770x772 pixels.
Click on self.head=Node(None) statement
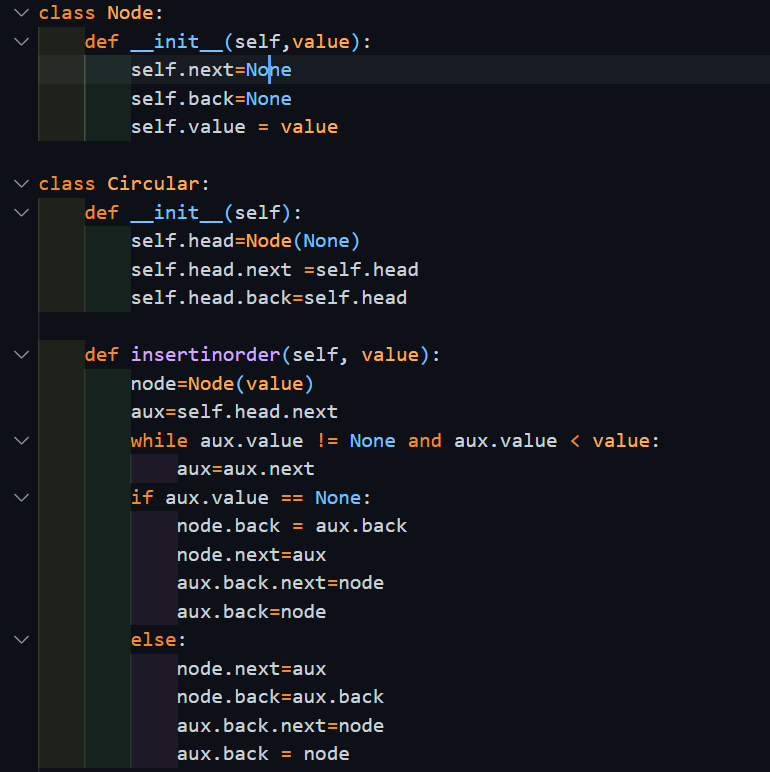[245, 241]
